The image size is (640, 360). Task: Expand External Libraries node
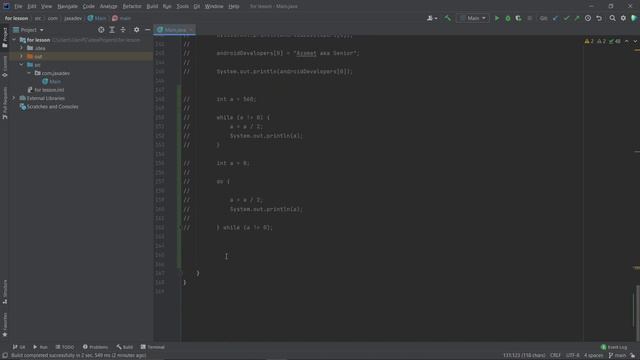(x=14, y=98)
